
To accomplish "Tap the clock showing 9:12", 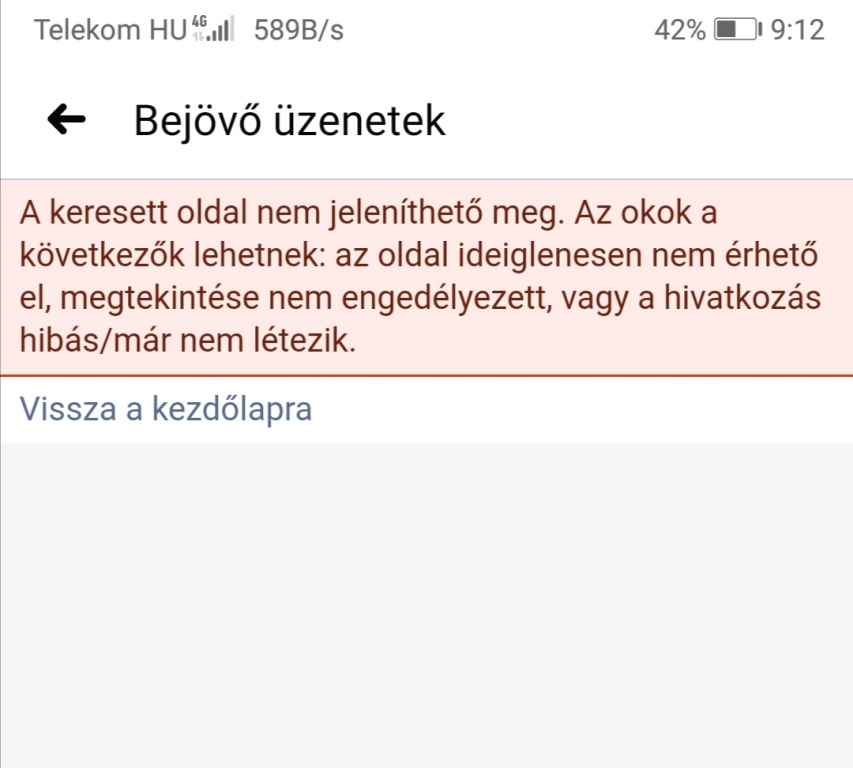I will tap(797, 29).
